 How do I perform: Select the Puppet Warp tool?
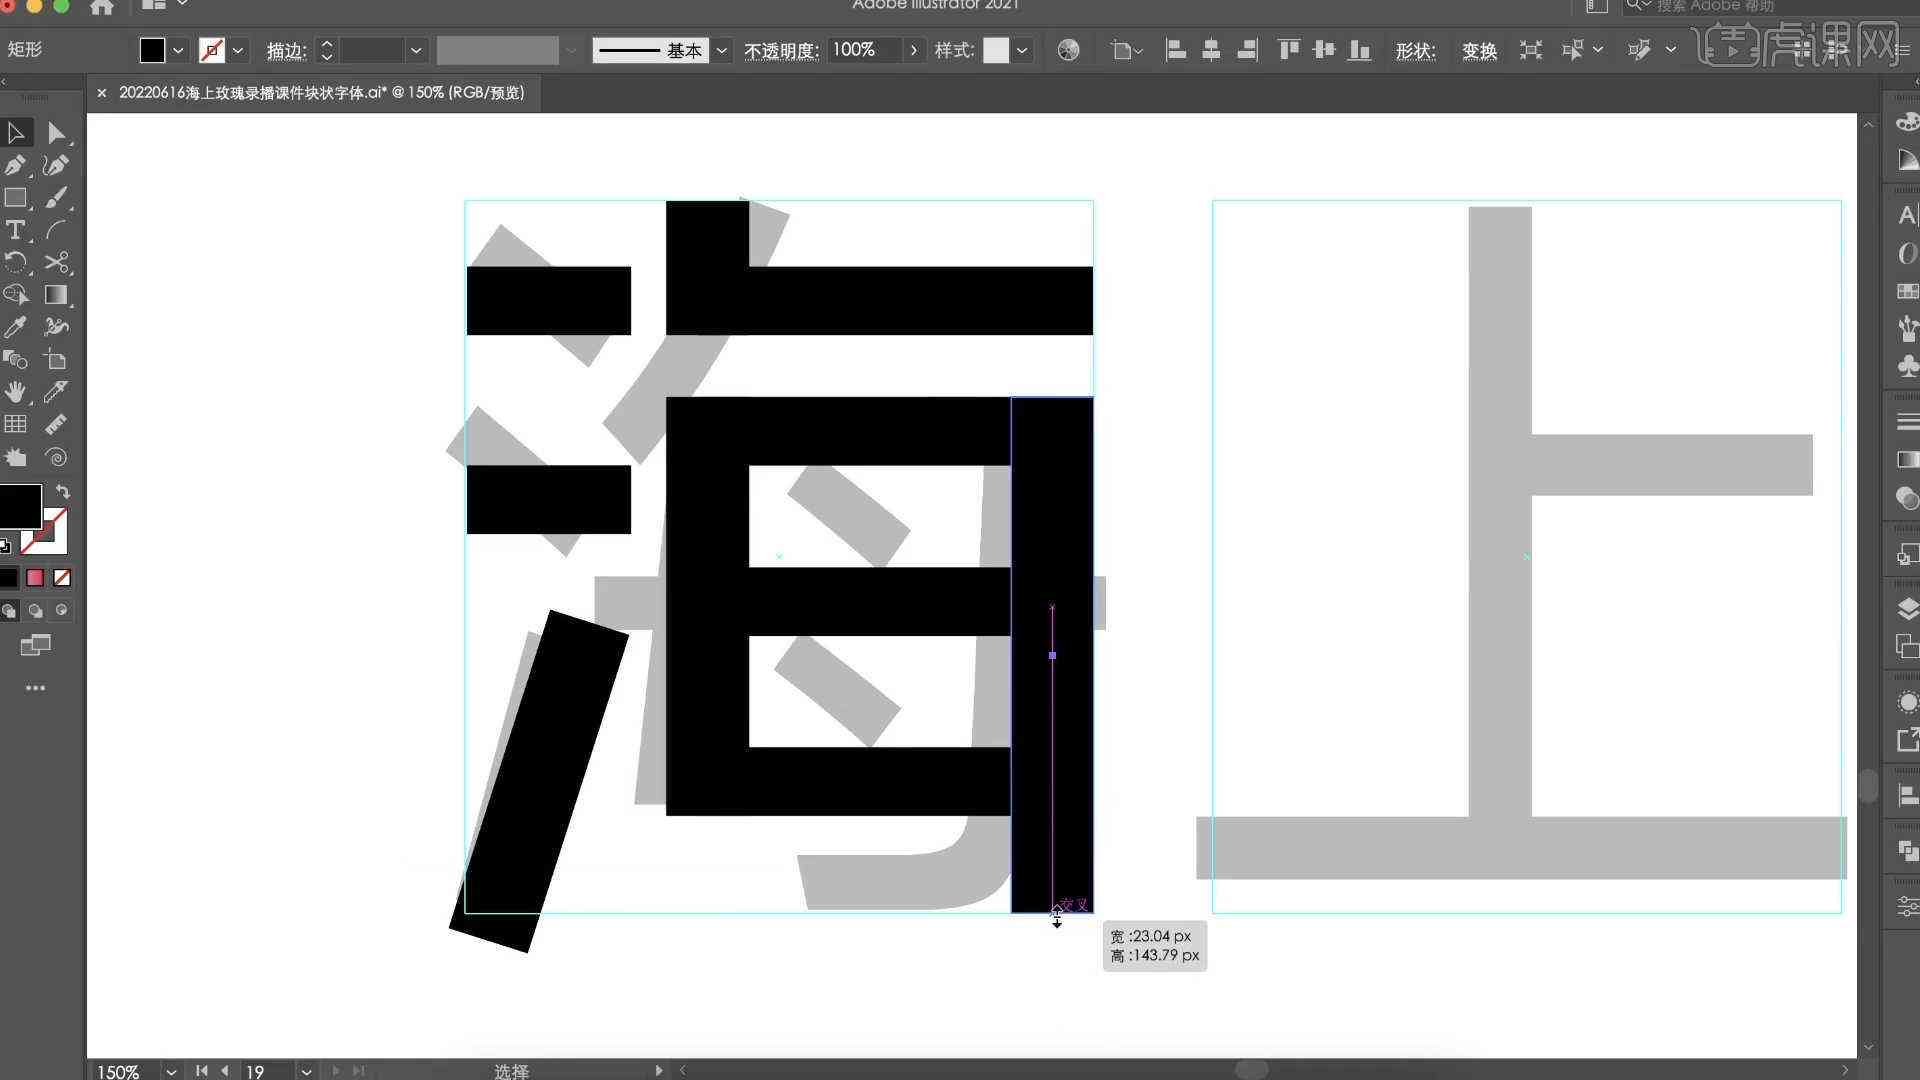[56, 327]
